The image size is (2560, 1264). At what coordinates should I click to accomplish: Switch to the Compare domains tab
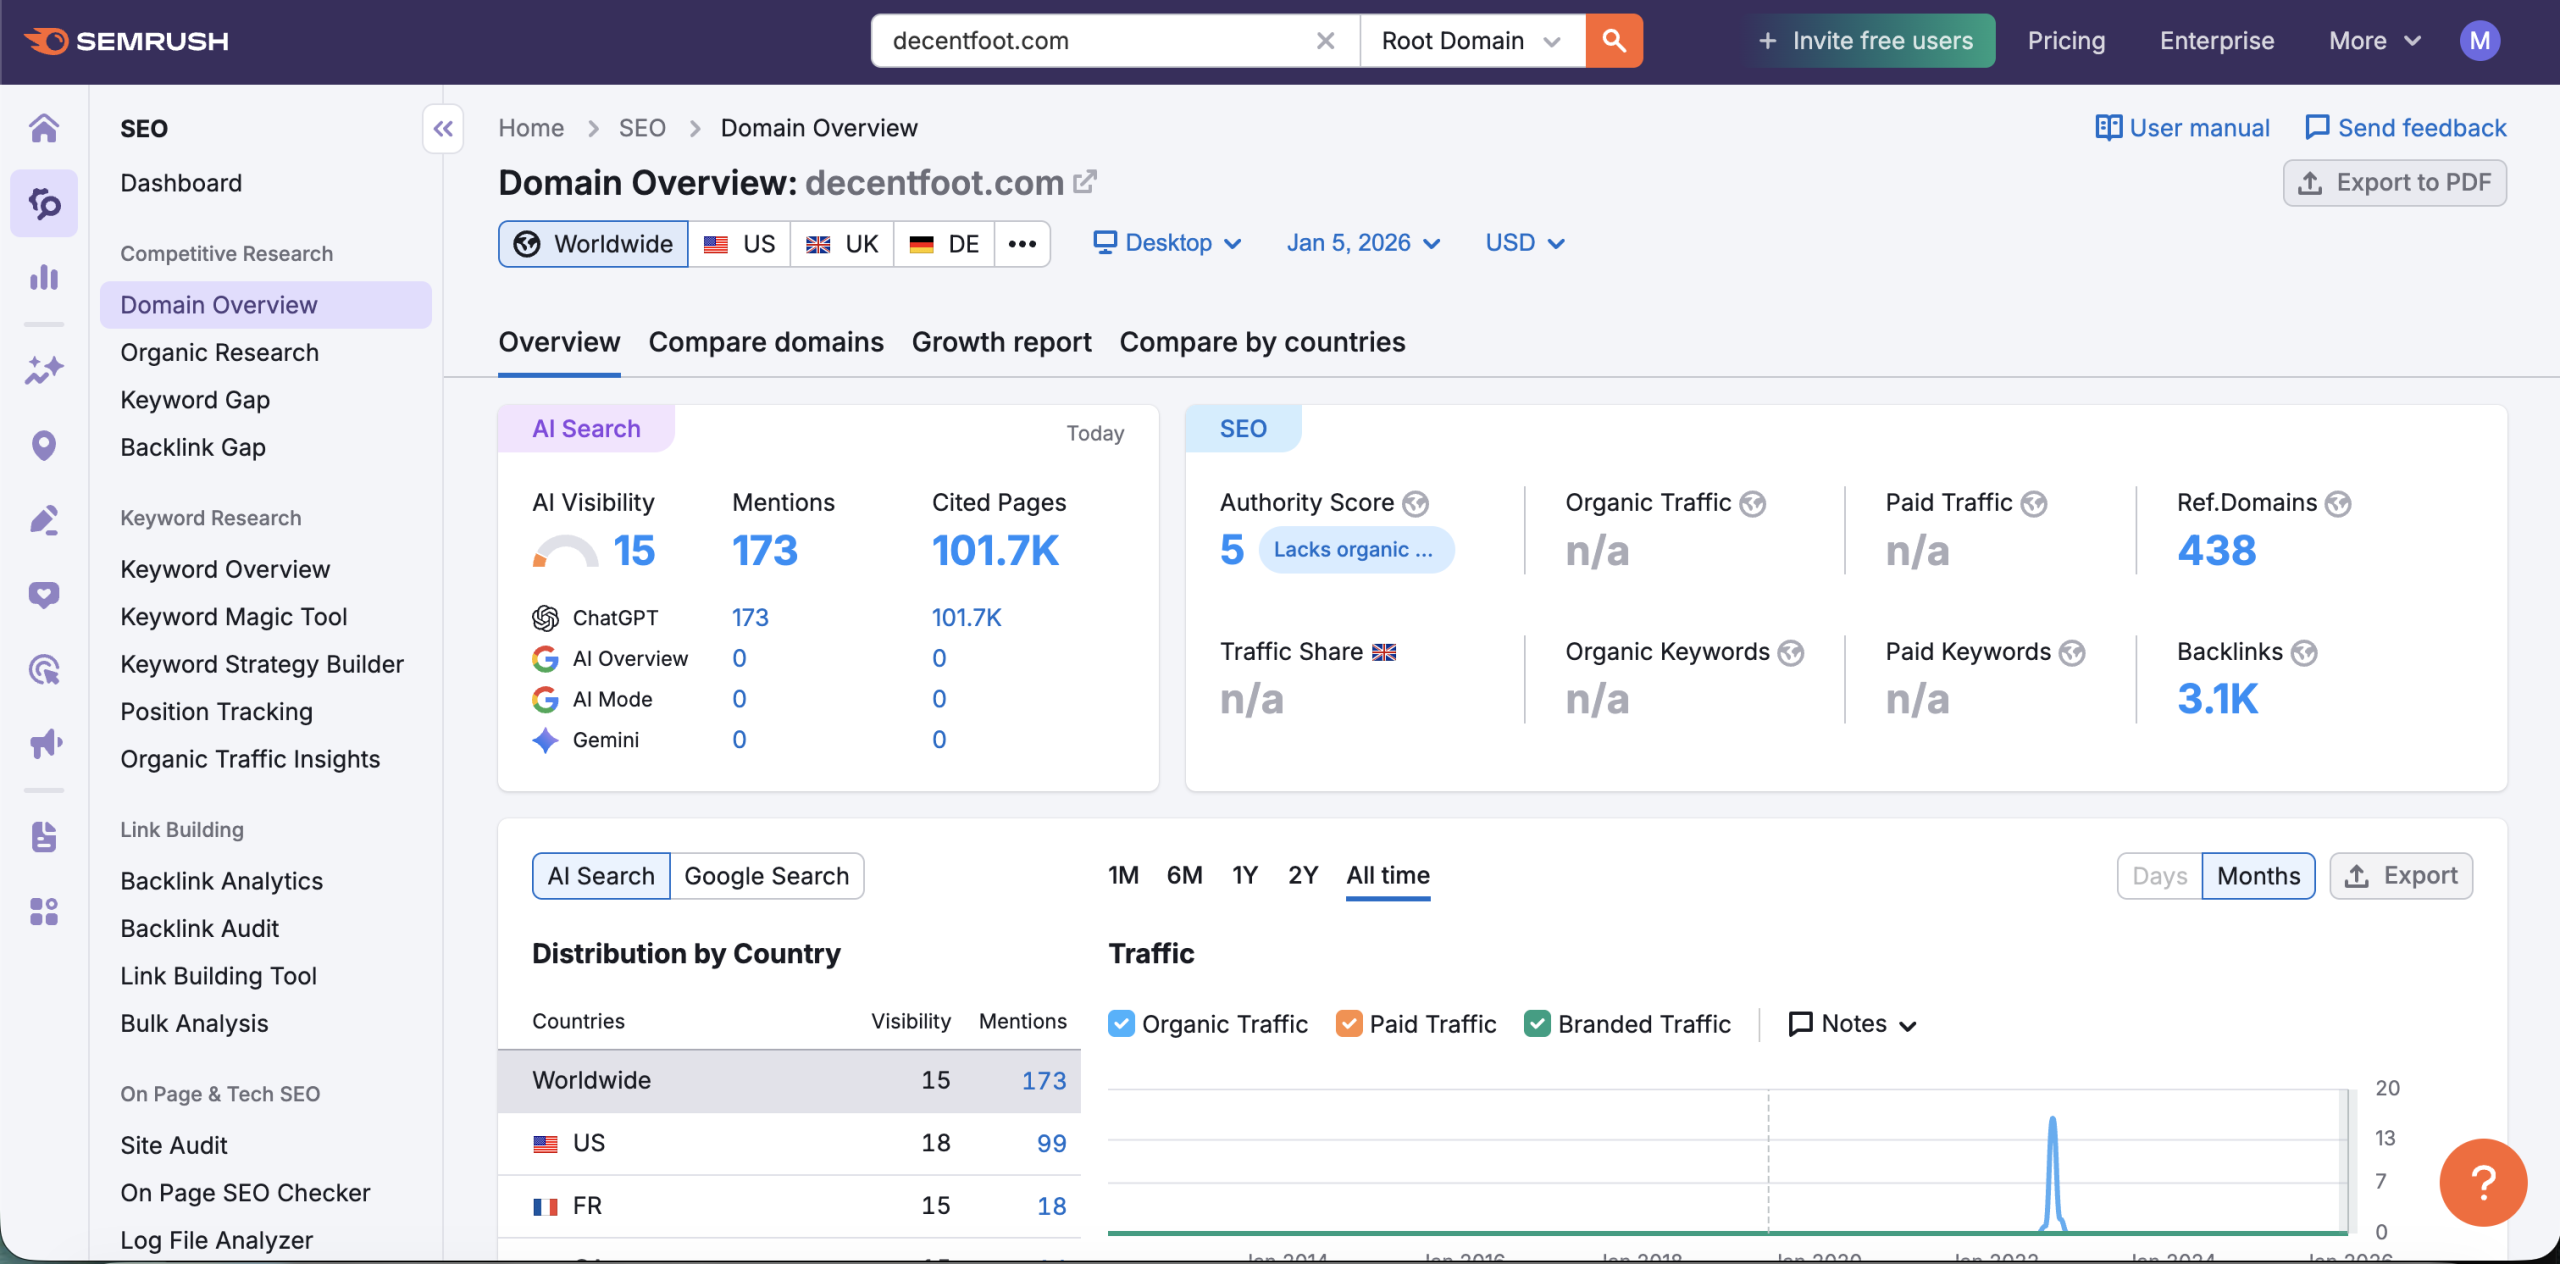[766, 342]
